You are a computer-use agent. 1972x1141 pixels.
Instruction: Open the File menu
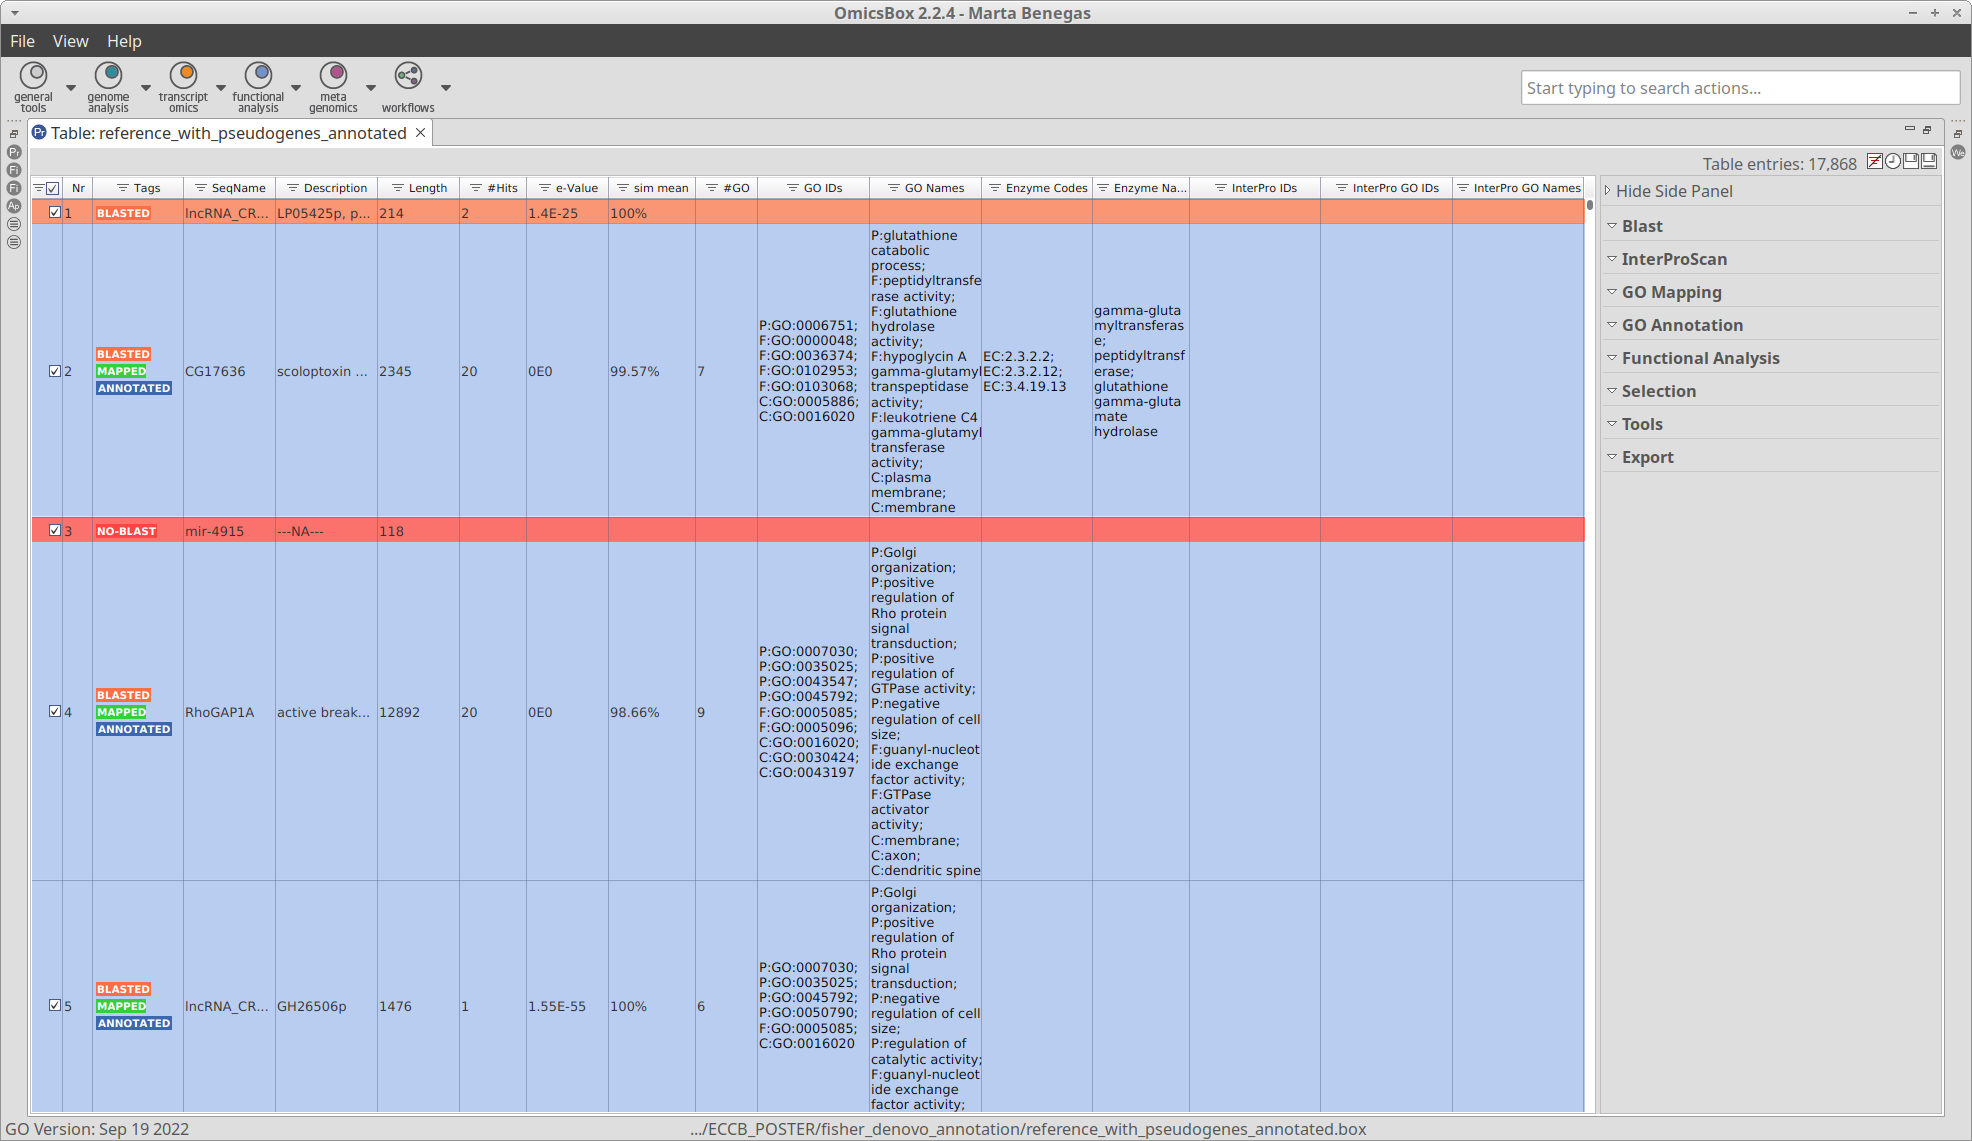[x=22, y=41]
